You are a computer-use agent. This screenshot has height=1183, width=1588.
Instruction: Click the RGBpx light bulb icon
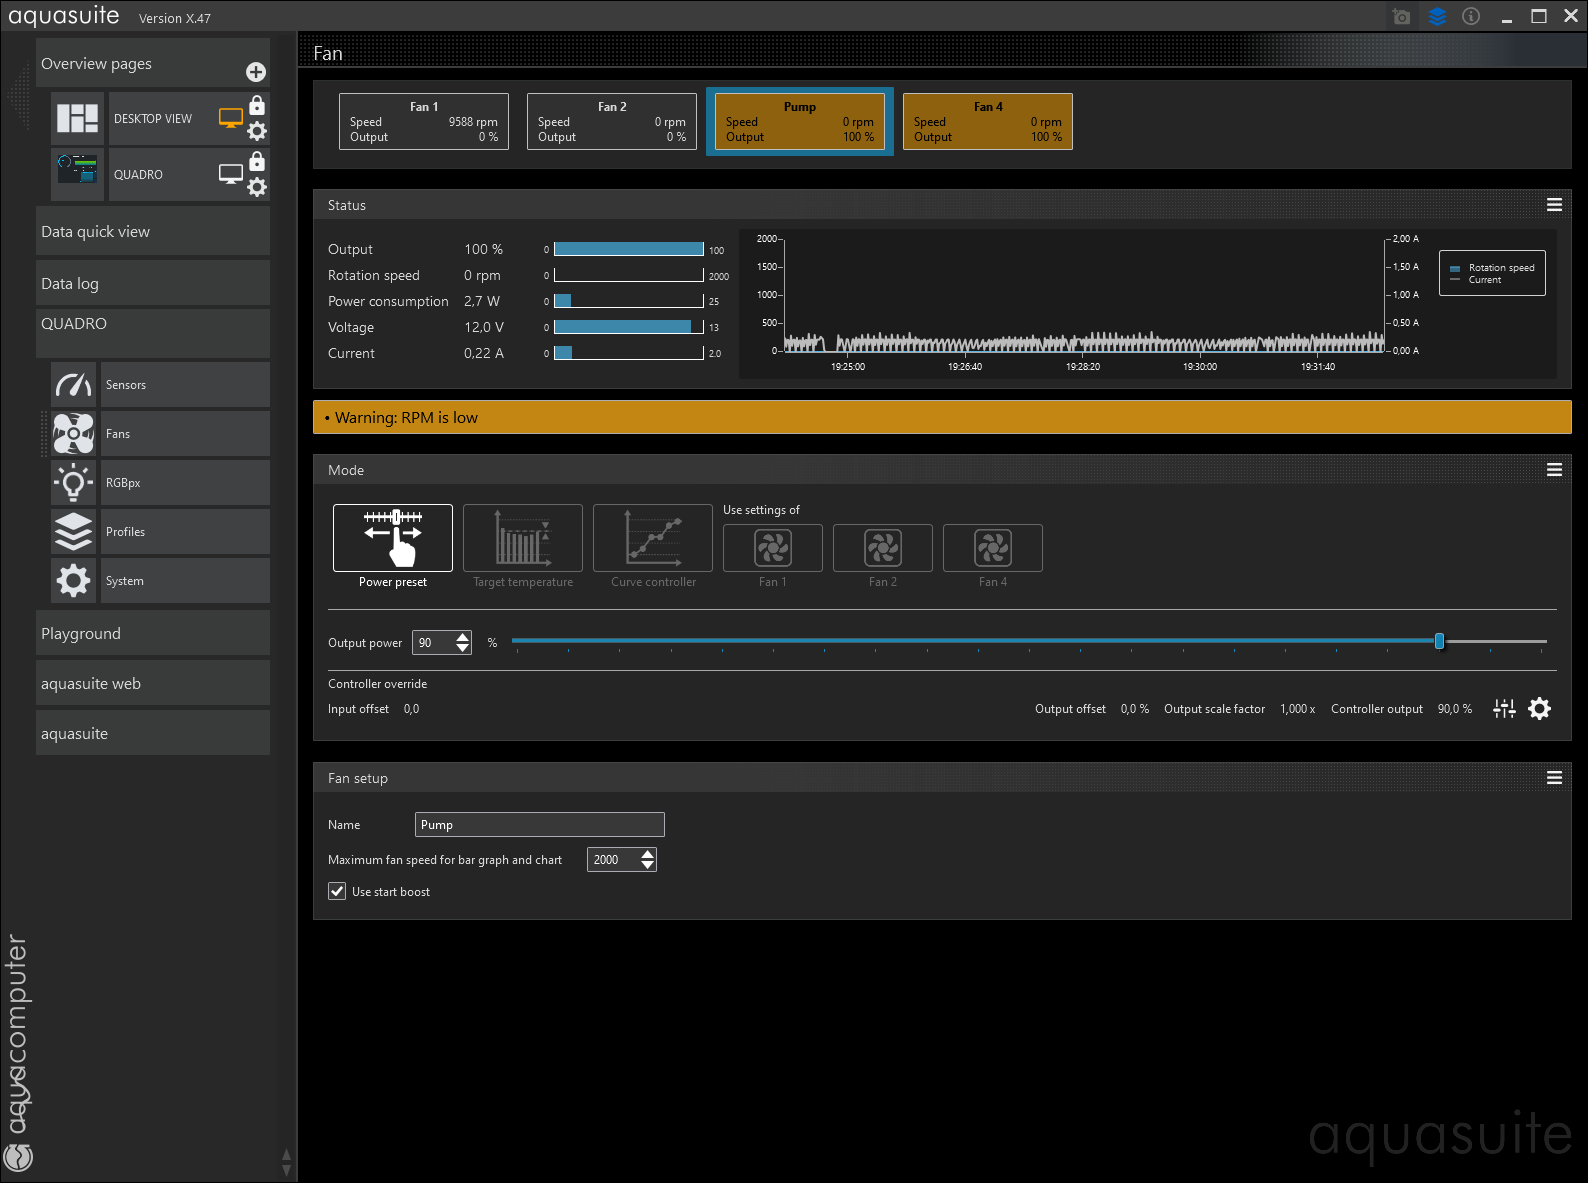[x=74, y=483]
